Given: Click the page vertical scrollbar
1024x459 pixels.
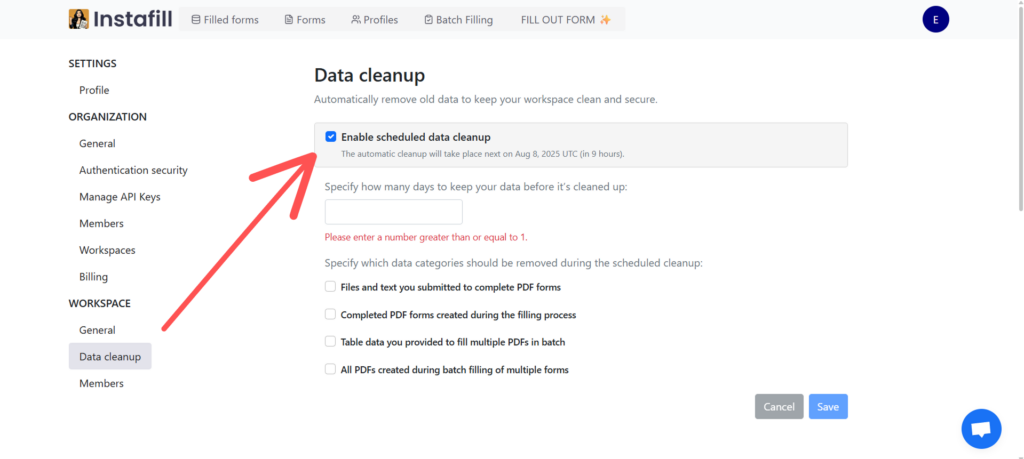Looking at the screenshot, I should tap(1019, 104).
